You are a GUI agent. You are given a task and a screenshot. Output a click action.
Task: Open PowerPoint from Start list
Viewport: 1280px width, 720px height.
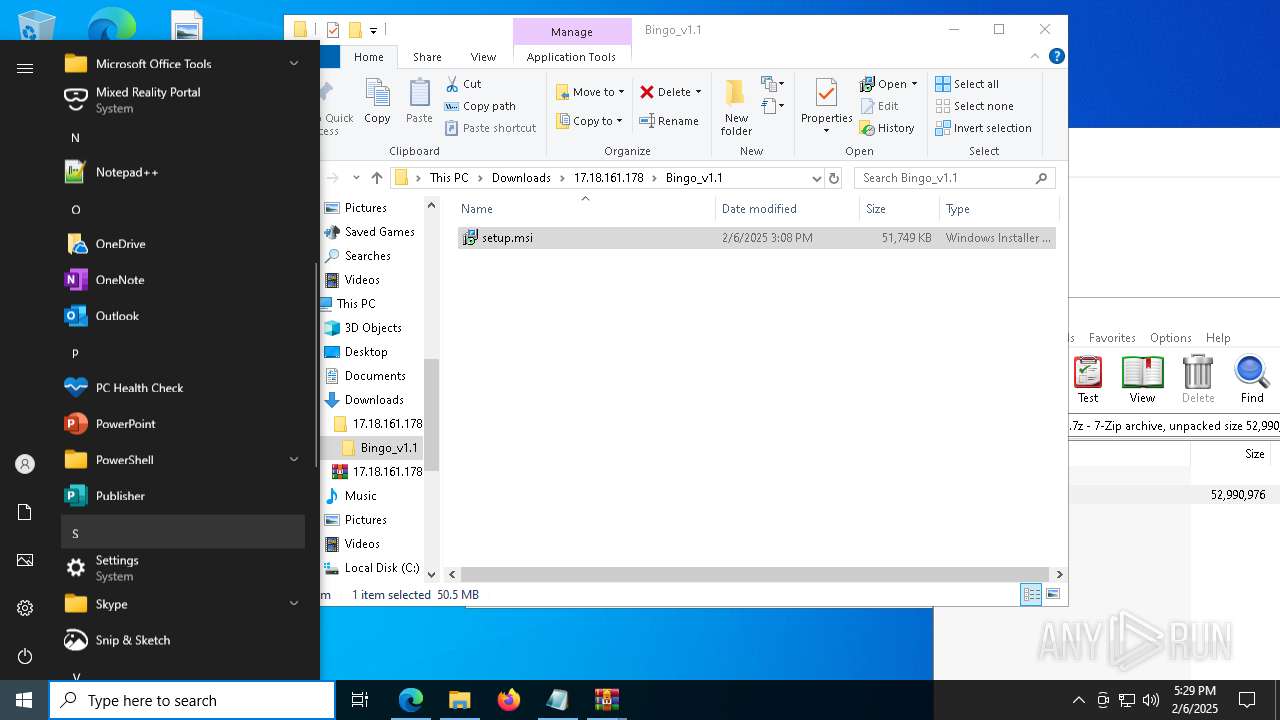[183, 424]
